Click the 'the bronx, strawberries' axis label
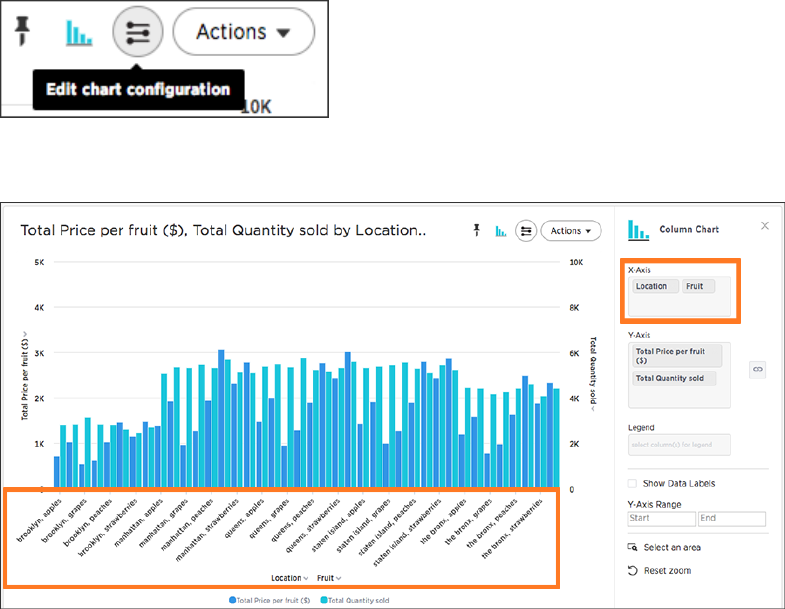This screenshot has height=609, width=785. tap(512, 529)
